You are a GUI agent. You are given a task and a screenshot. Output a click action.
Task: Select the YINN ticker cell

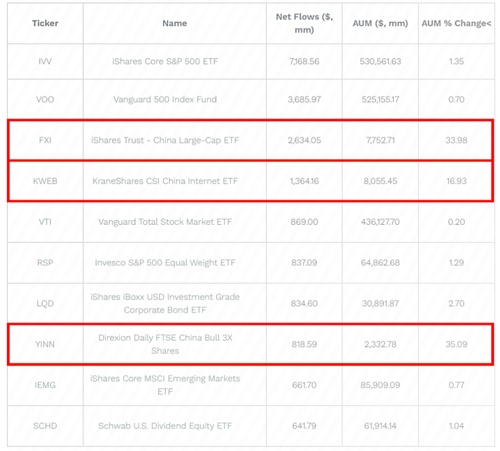[x=45, y=344]
